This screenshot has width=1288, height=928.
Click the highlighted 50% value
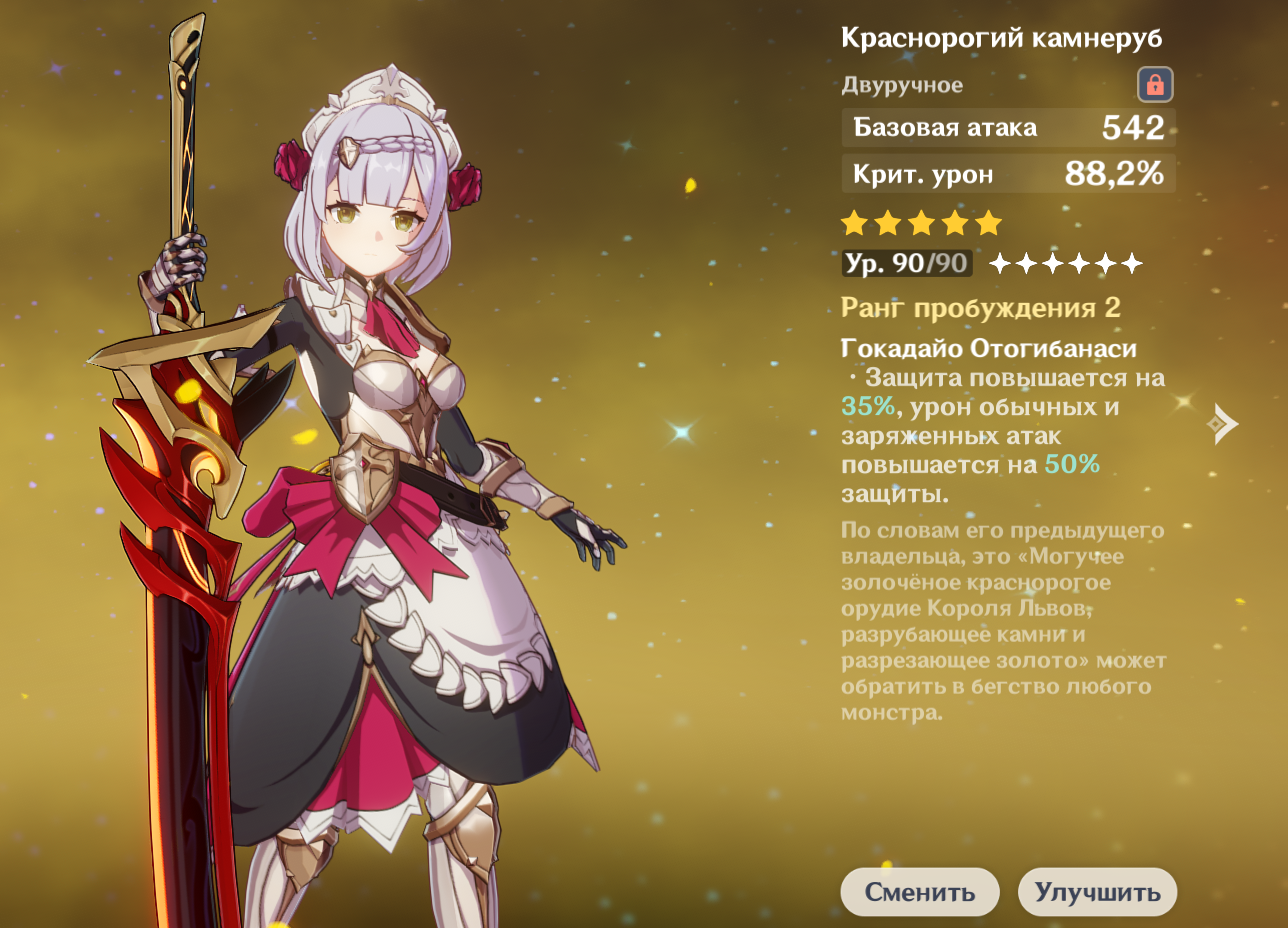pyautogui.click(x=1072, y=465)
